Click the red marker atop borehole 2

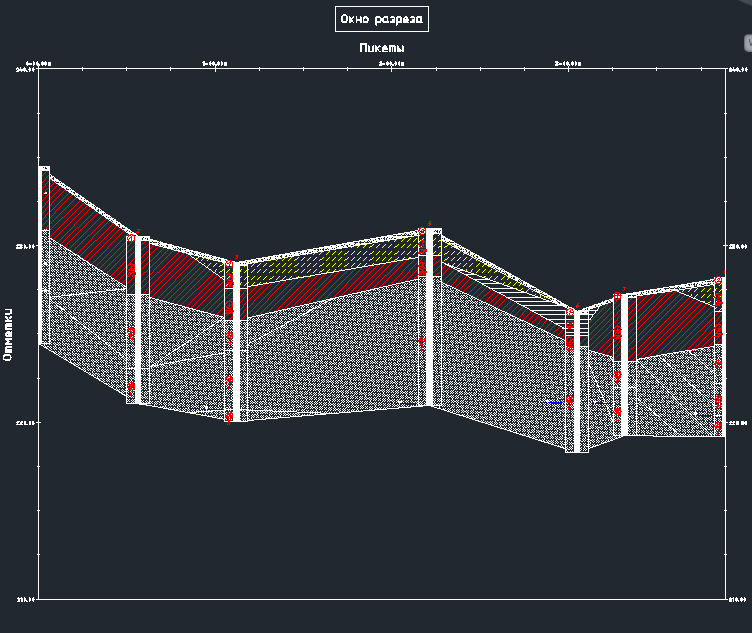coord(131,238)
